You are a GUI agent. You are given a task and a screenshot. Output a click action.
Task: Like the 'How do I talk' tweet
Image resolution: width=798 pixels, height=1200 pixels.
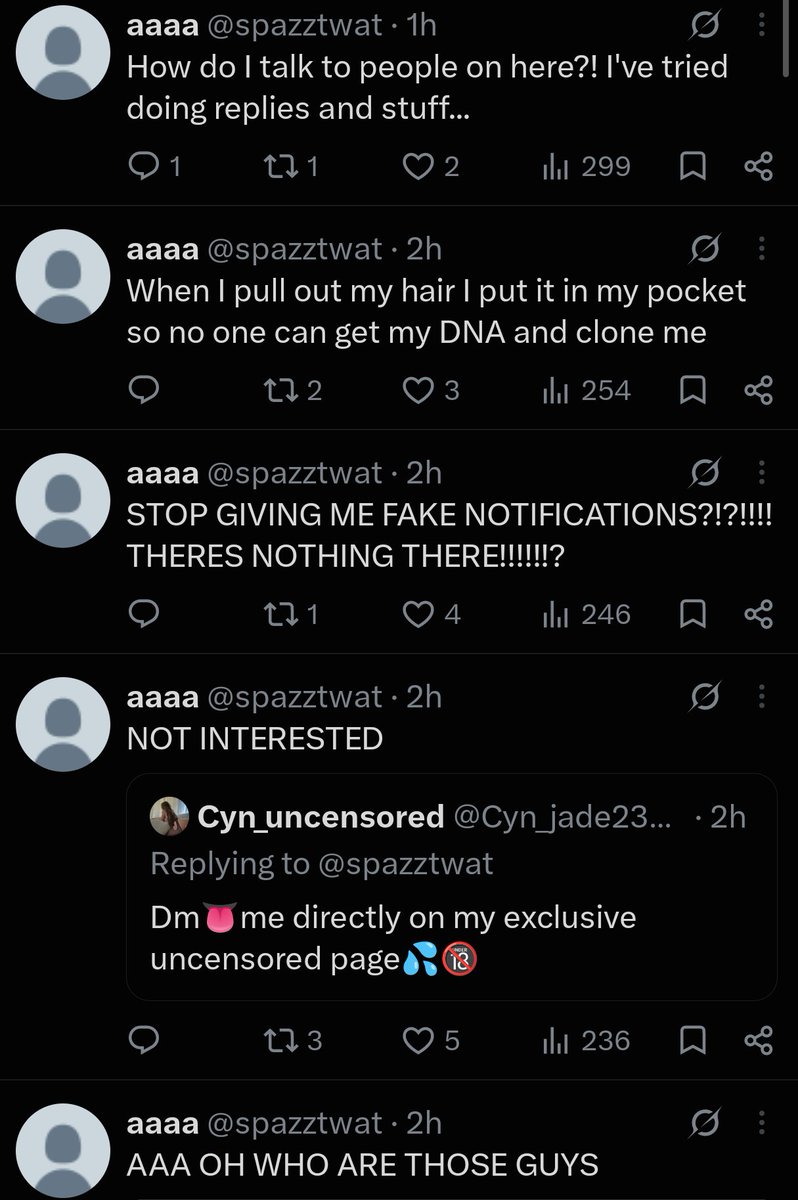tap(431, 166)
